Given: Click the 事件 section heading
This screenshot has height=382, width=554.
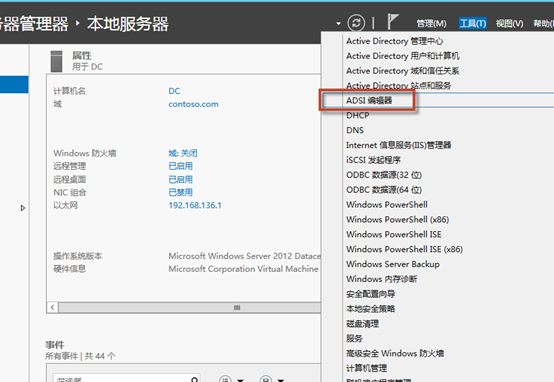Looking at the screenshot, I should tap(55, 345).
